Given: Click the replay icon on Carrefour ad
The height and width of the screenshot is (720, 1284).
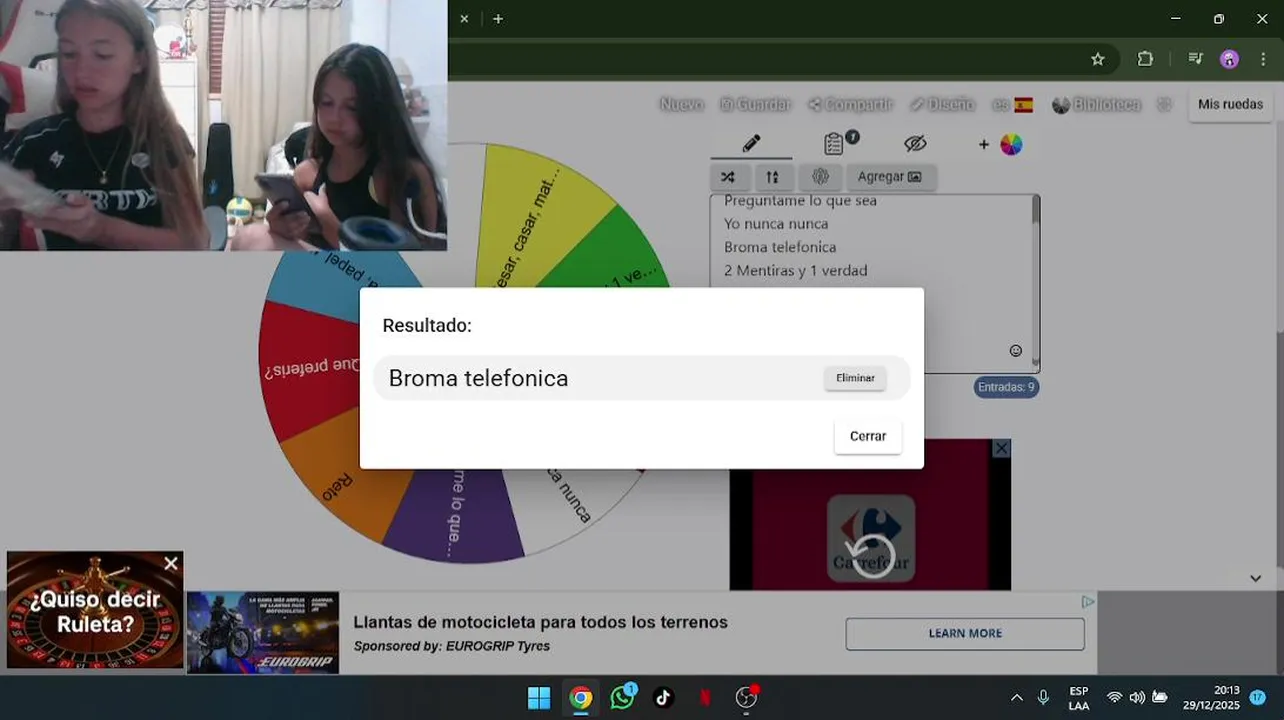Looking at the screenshot, I should (x=870, y=556).
